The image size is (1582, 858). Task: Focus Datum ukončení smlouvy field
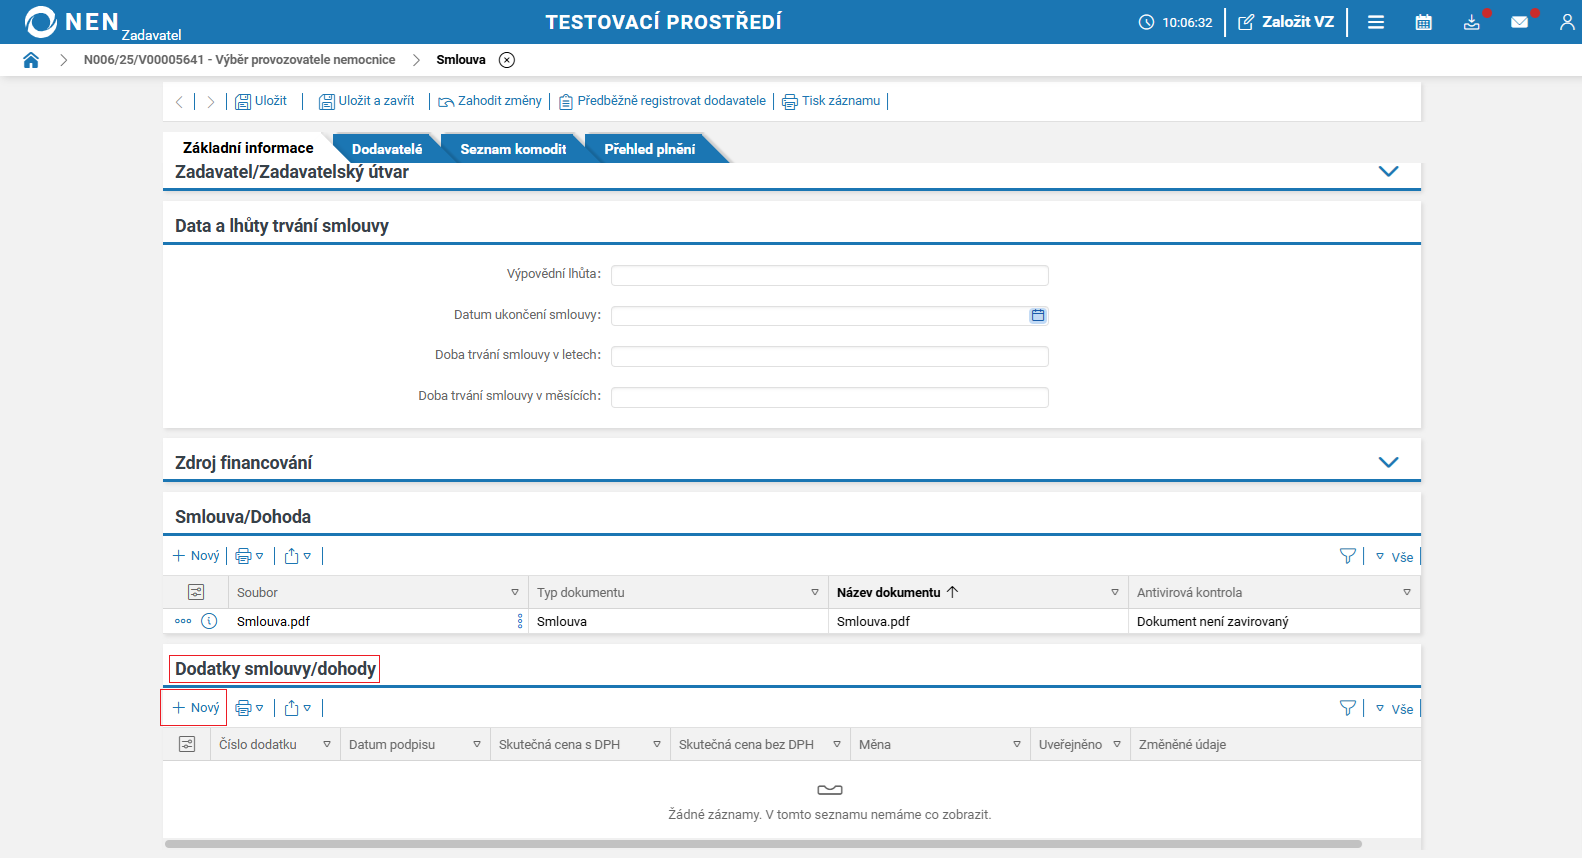pyautogui.click(x=820, y=316)
